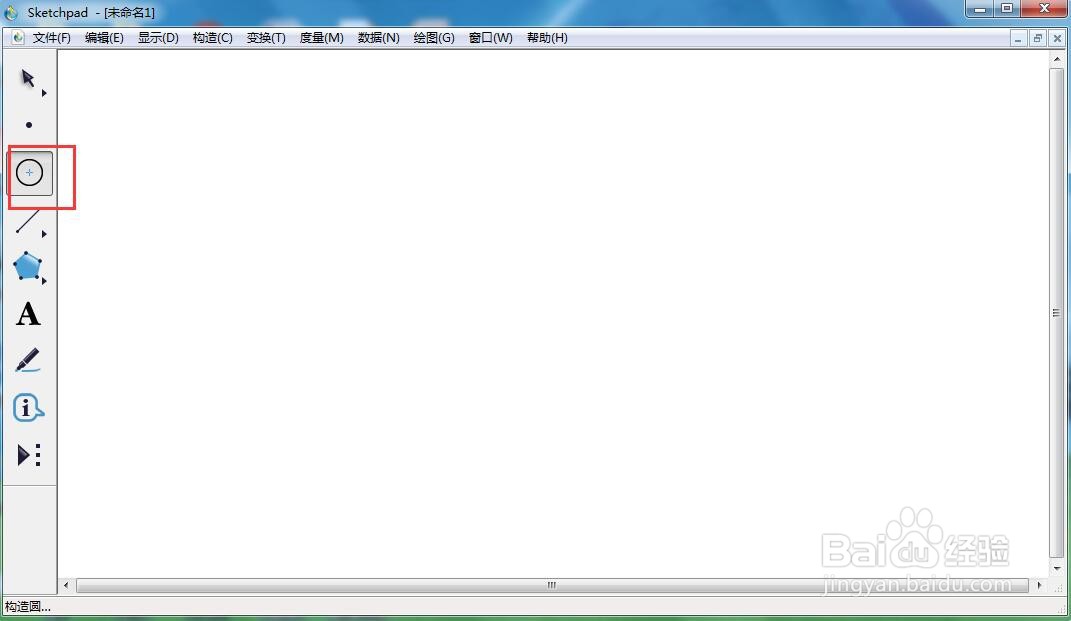Click the horizontal scrollbar left arrow

(x=66, y=585)
